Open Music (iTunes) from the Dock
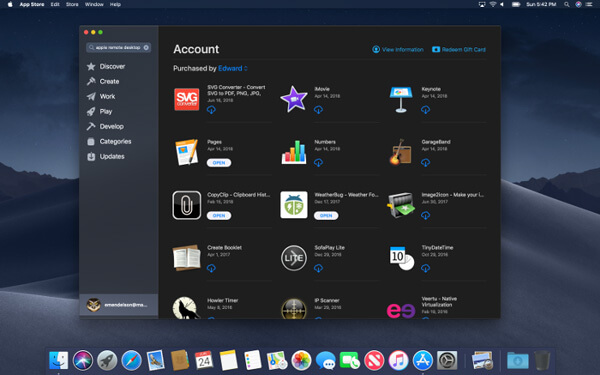 pyautogui.click(x=398, y=360)
